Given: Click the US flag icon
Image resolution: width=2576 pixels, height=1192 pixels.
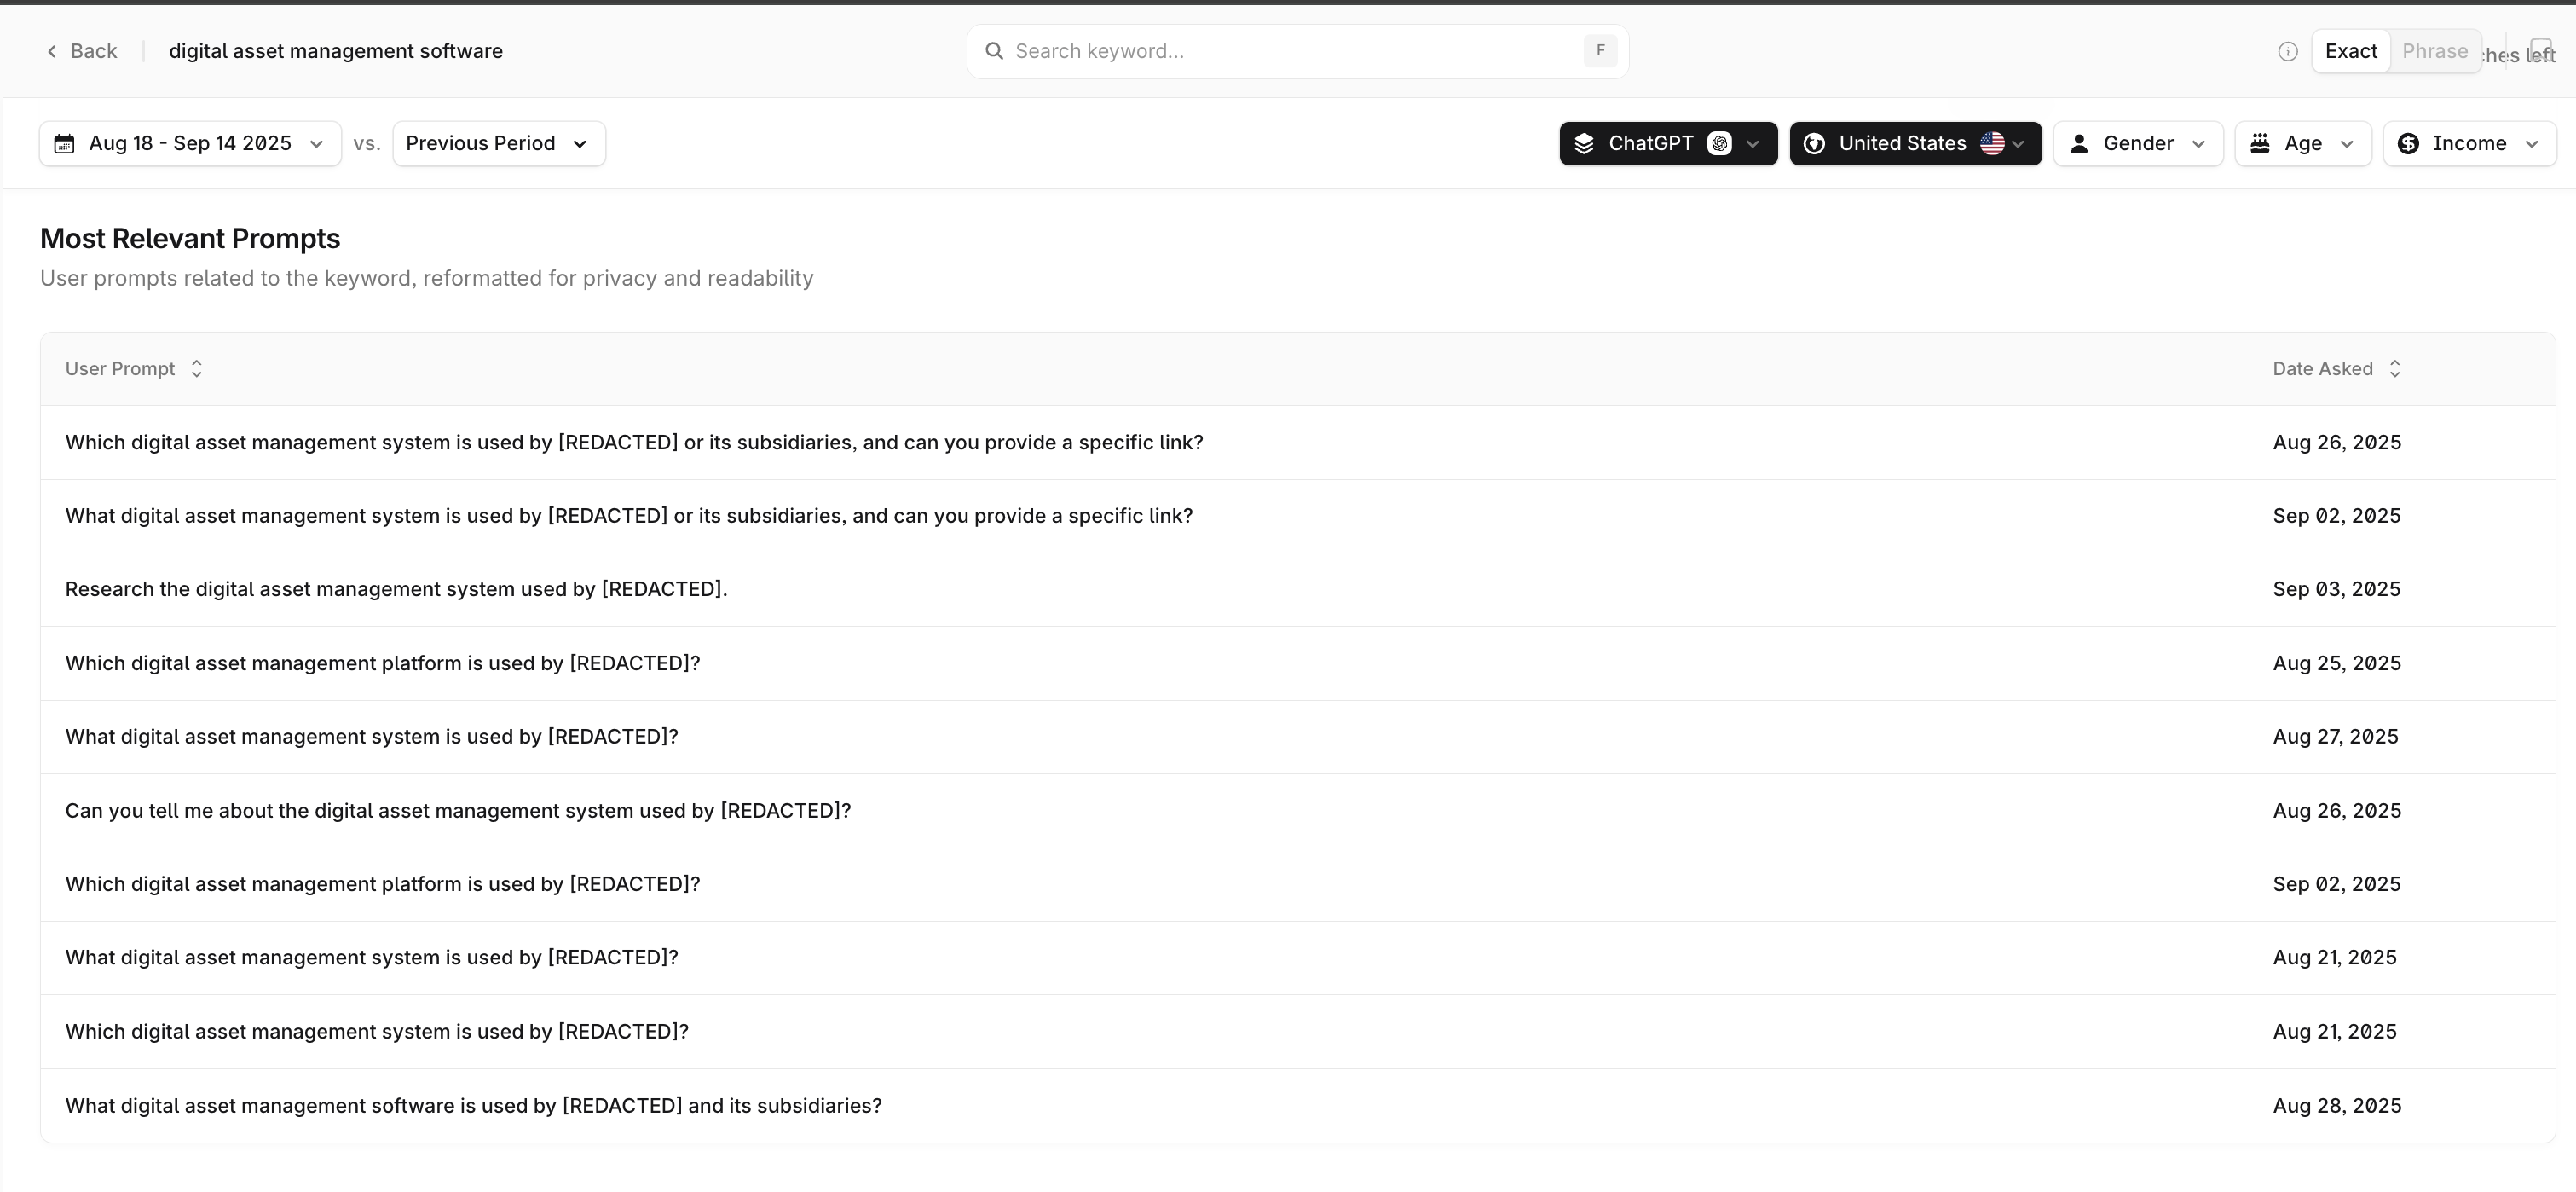Looking at the screenshot, I should 1992,143.
